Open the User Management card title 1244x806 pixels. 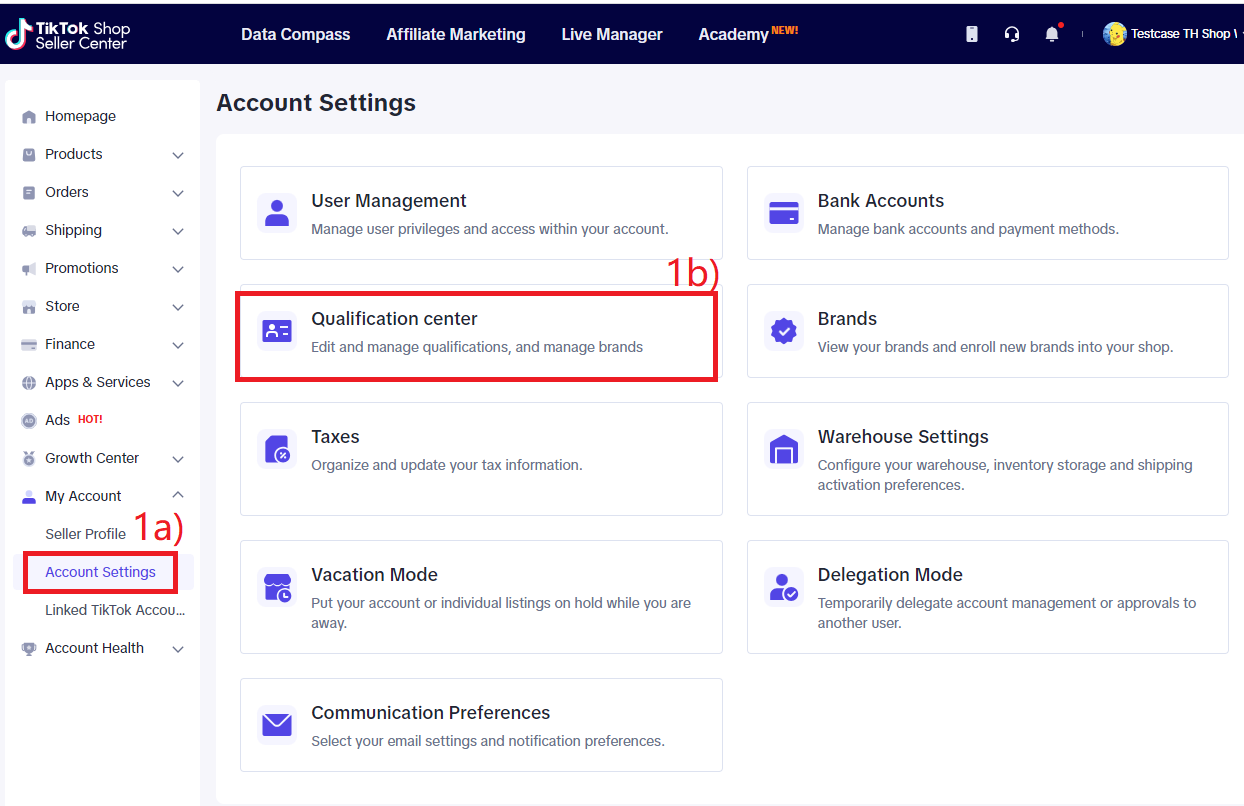pos(389,201)
